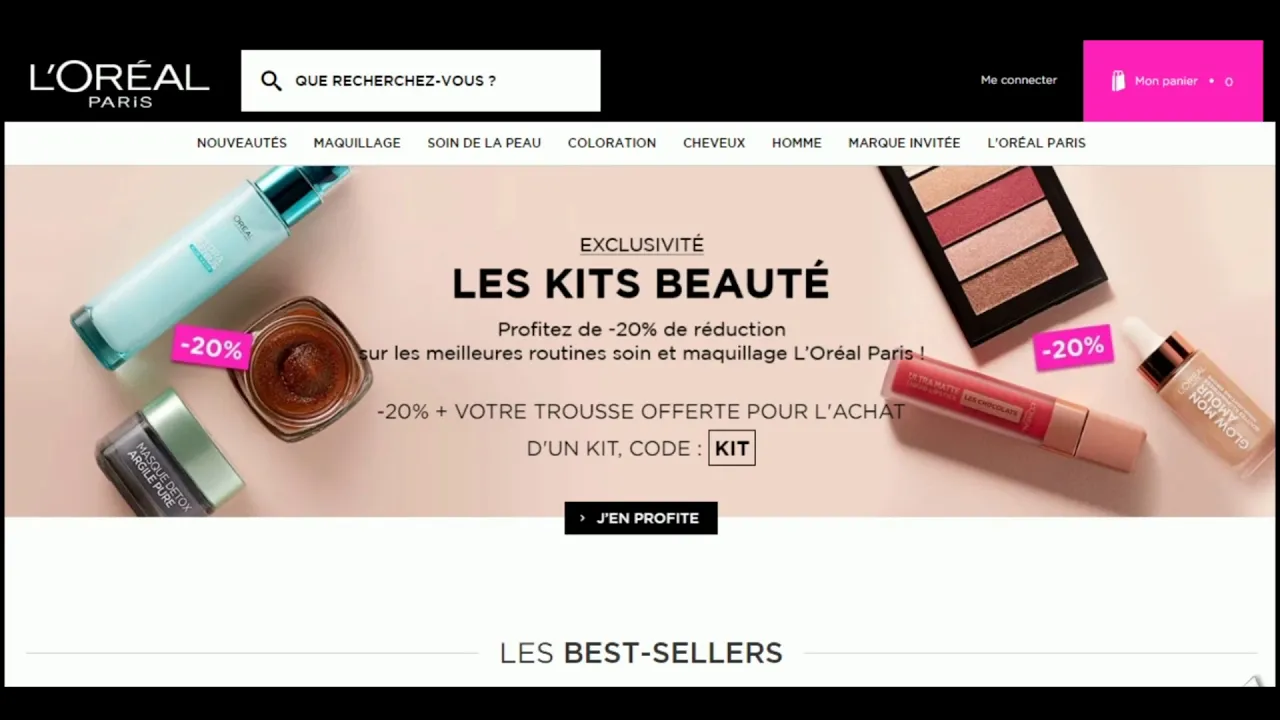1280x720 pixels.
Task: Click the scroll-to-top arrow at bottom right
Action: coord(1253,681)
